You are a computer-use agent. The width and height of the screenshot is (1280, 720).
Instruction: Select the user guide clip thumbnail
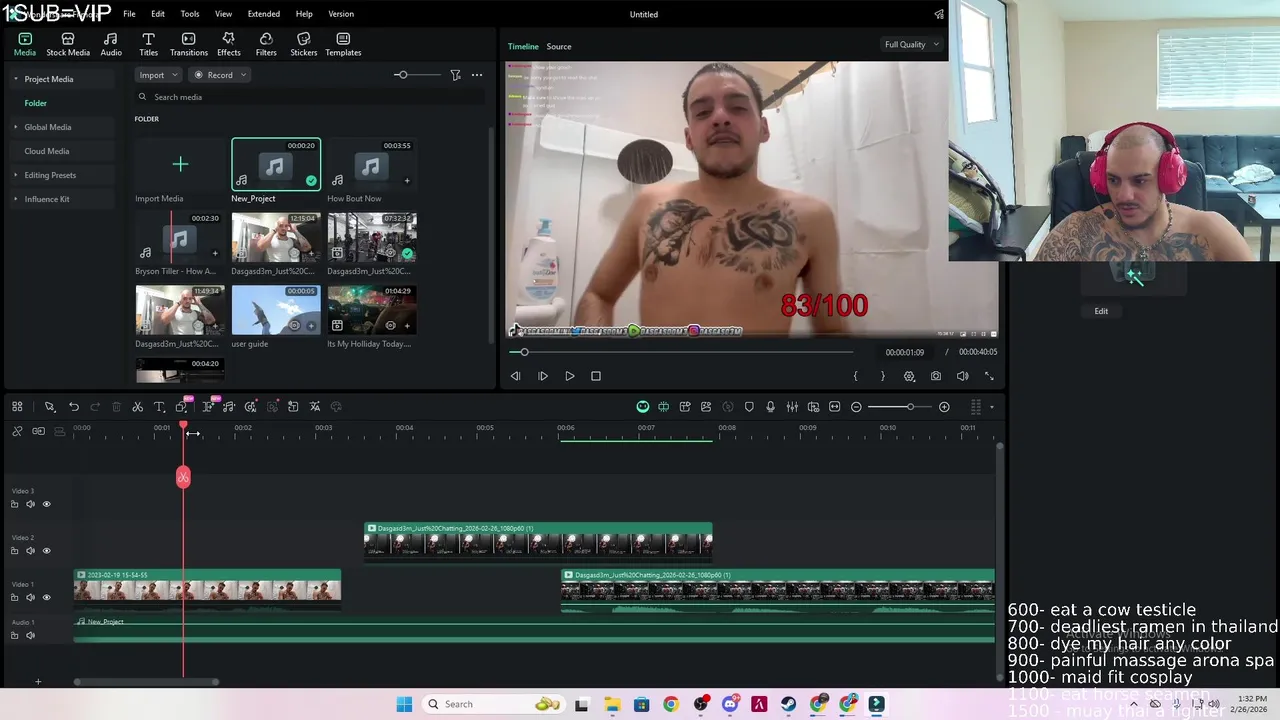click(276, 310)
